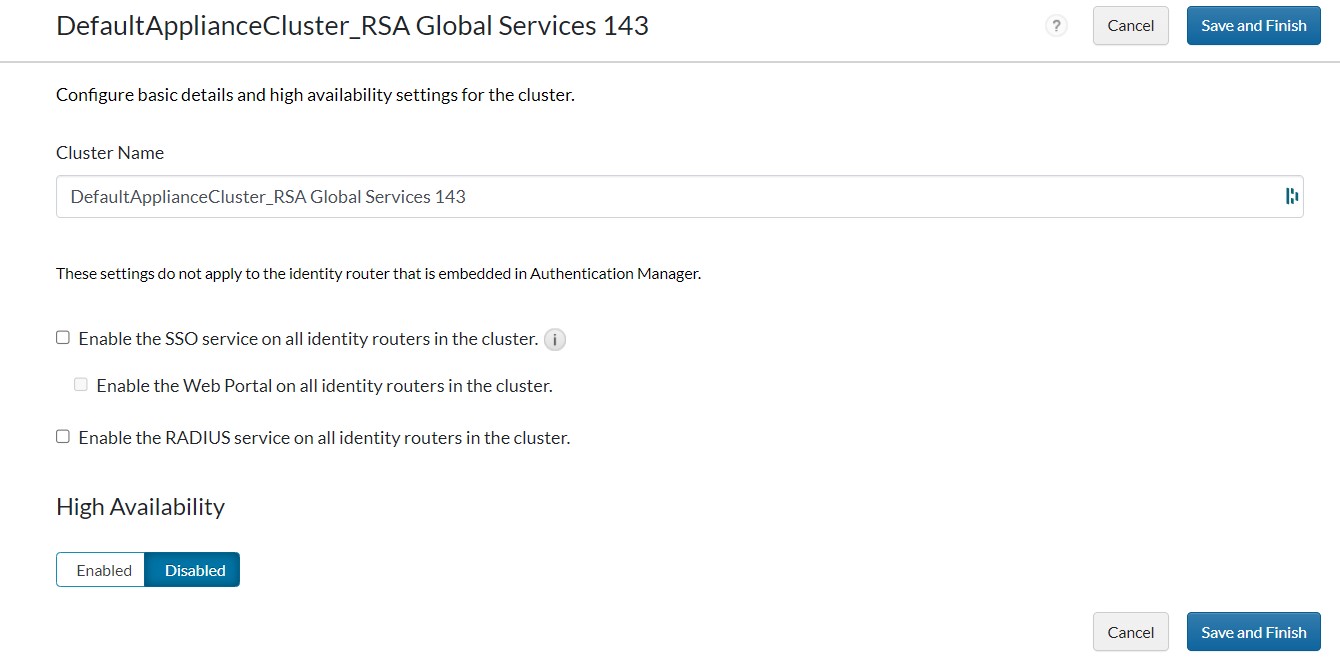Click the DefaultApplianceCluster page title heading
This screenshot has height=662, width=1340.
click(352, 26)
